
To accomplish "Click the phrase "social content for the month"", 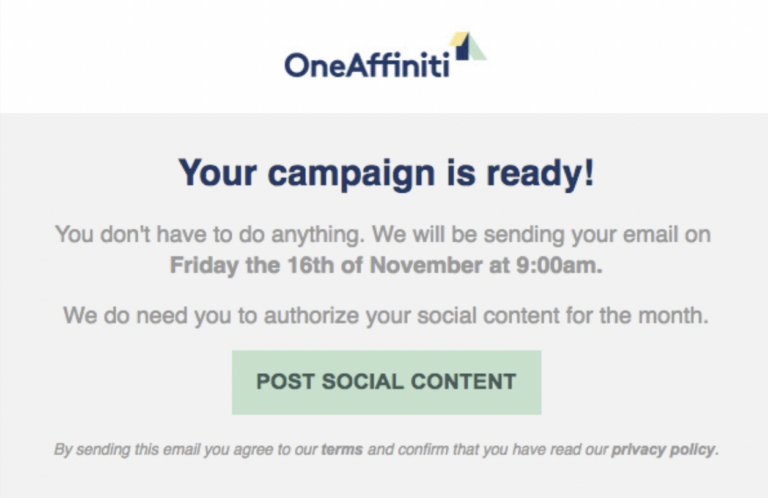I will (562, 315).
